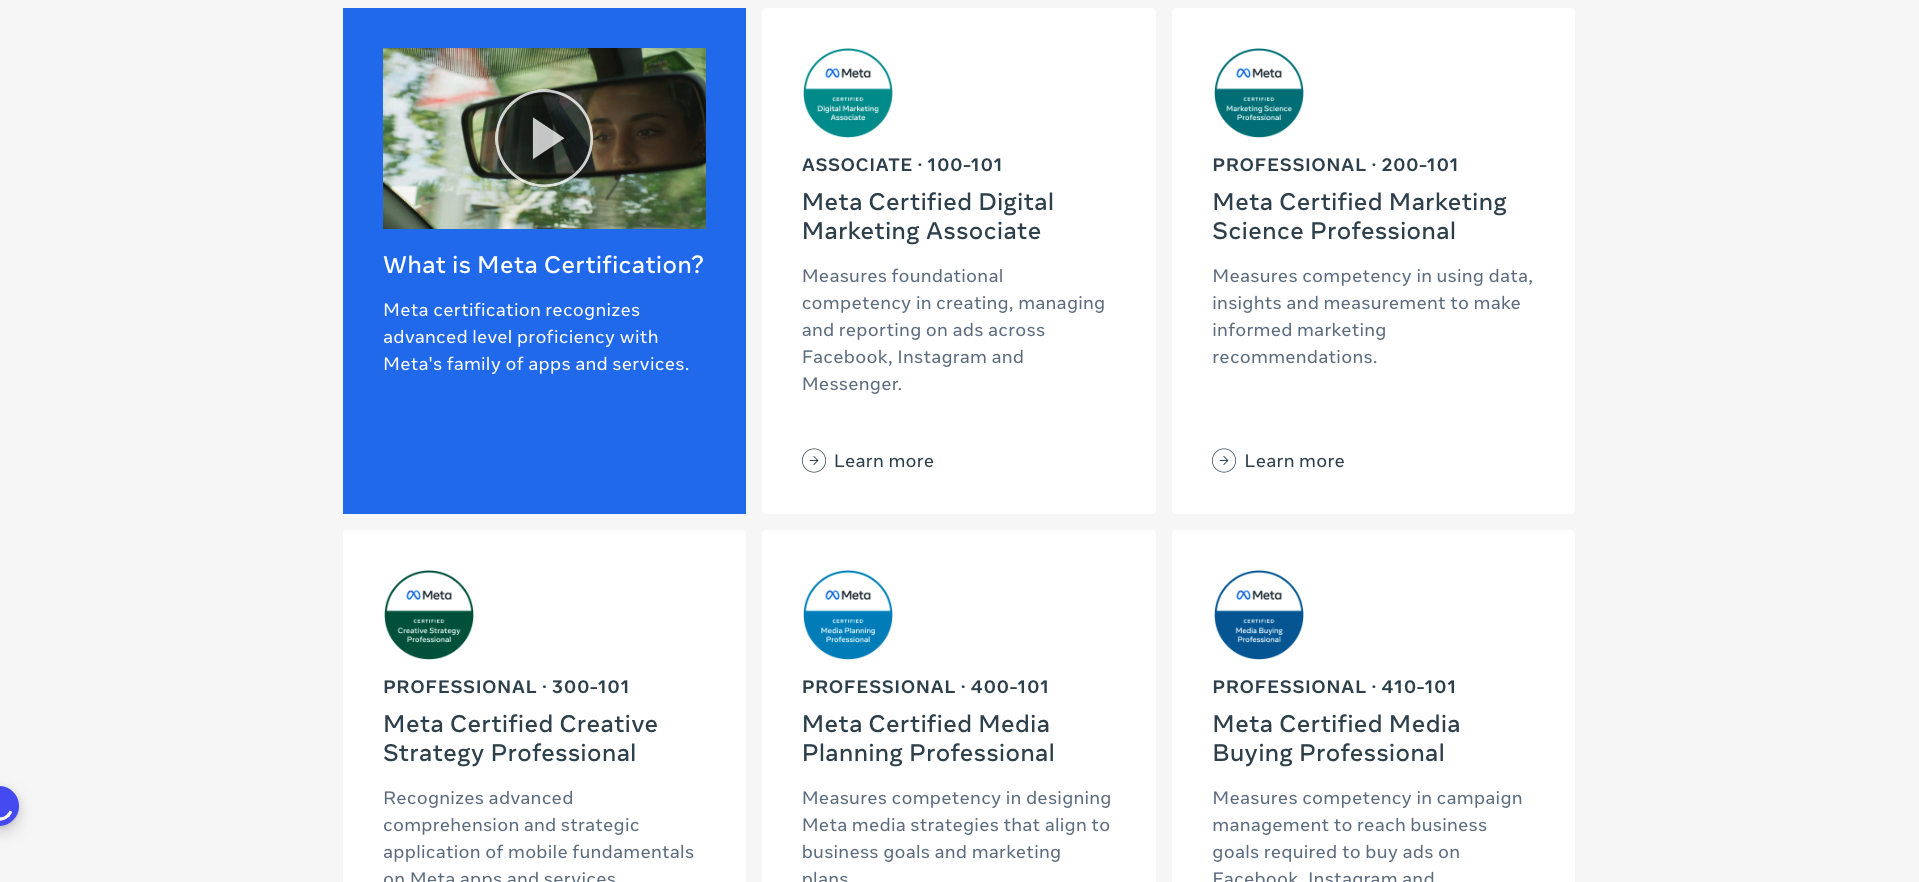Open Meta Certified Digital Marketing Associate title
1919x882 pixels.
click(928, 216)
